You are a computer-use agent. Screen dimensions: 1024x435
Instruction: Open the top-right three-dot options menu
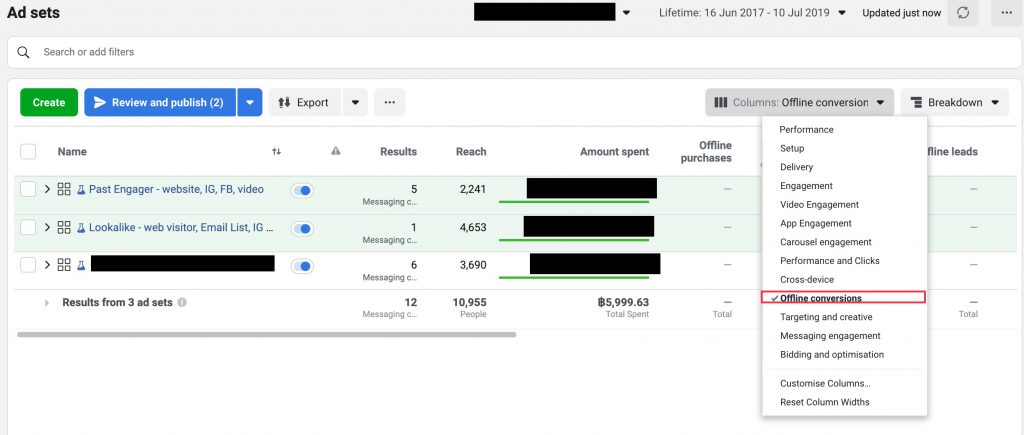[1005, 13]
